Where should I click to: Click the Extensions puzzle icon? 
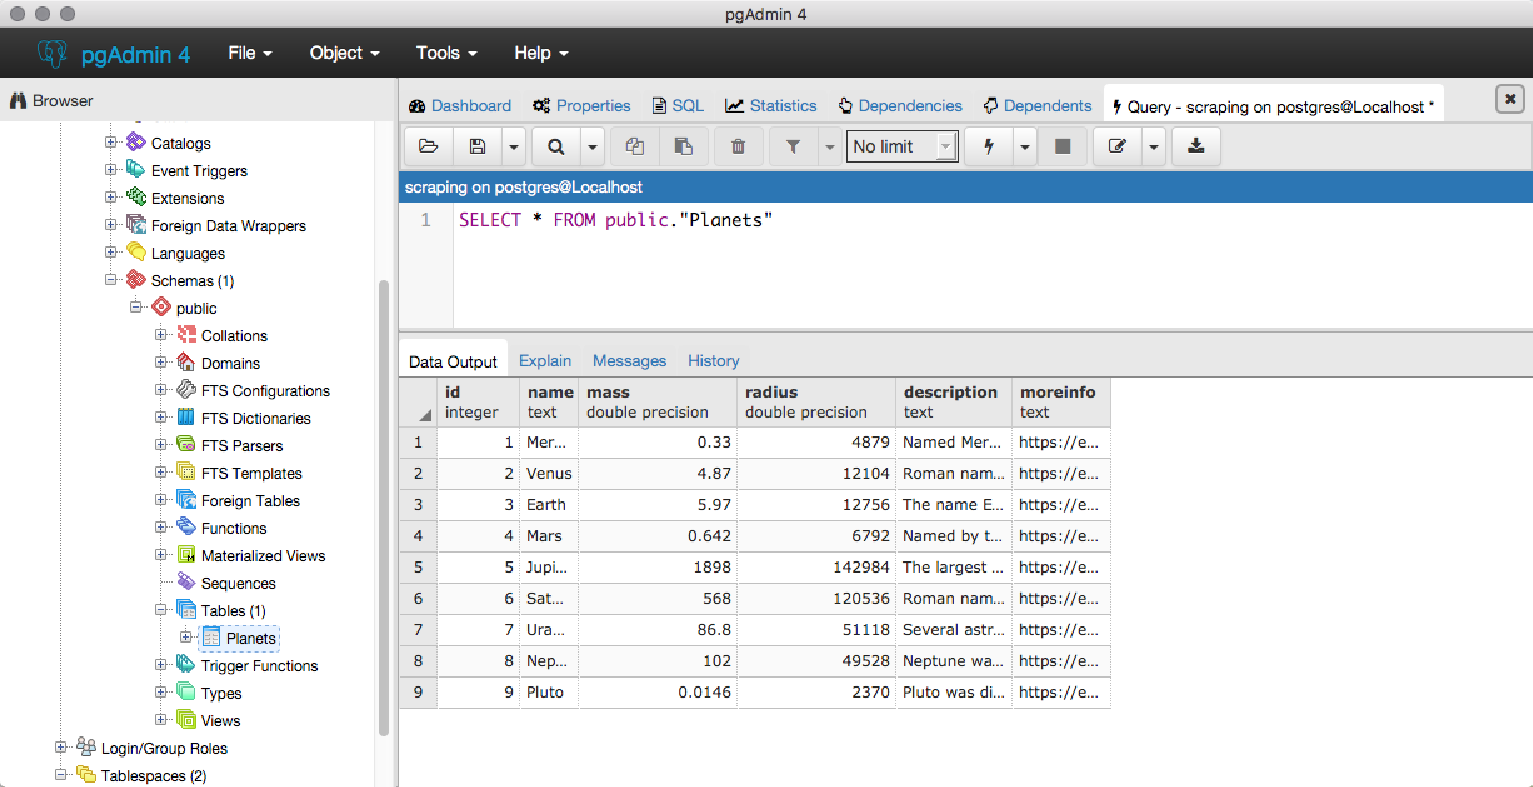pos(136,197)
